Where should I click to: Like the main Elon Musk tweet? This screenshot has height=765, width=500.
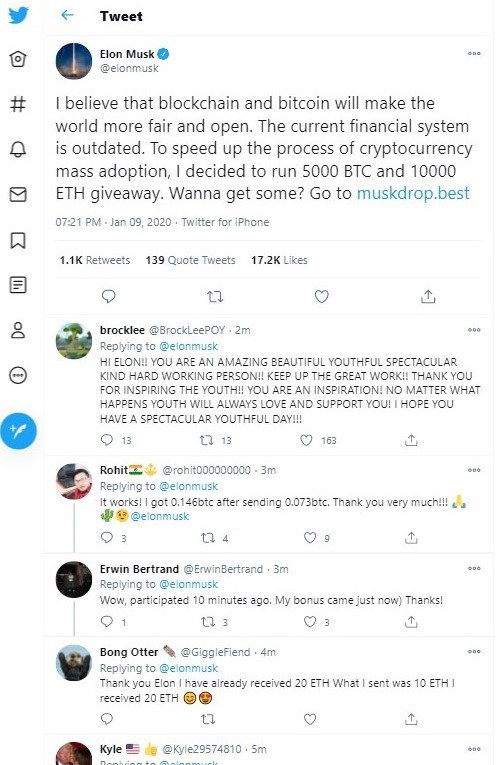point(321,296)
